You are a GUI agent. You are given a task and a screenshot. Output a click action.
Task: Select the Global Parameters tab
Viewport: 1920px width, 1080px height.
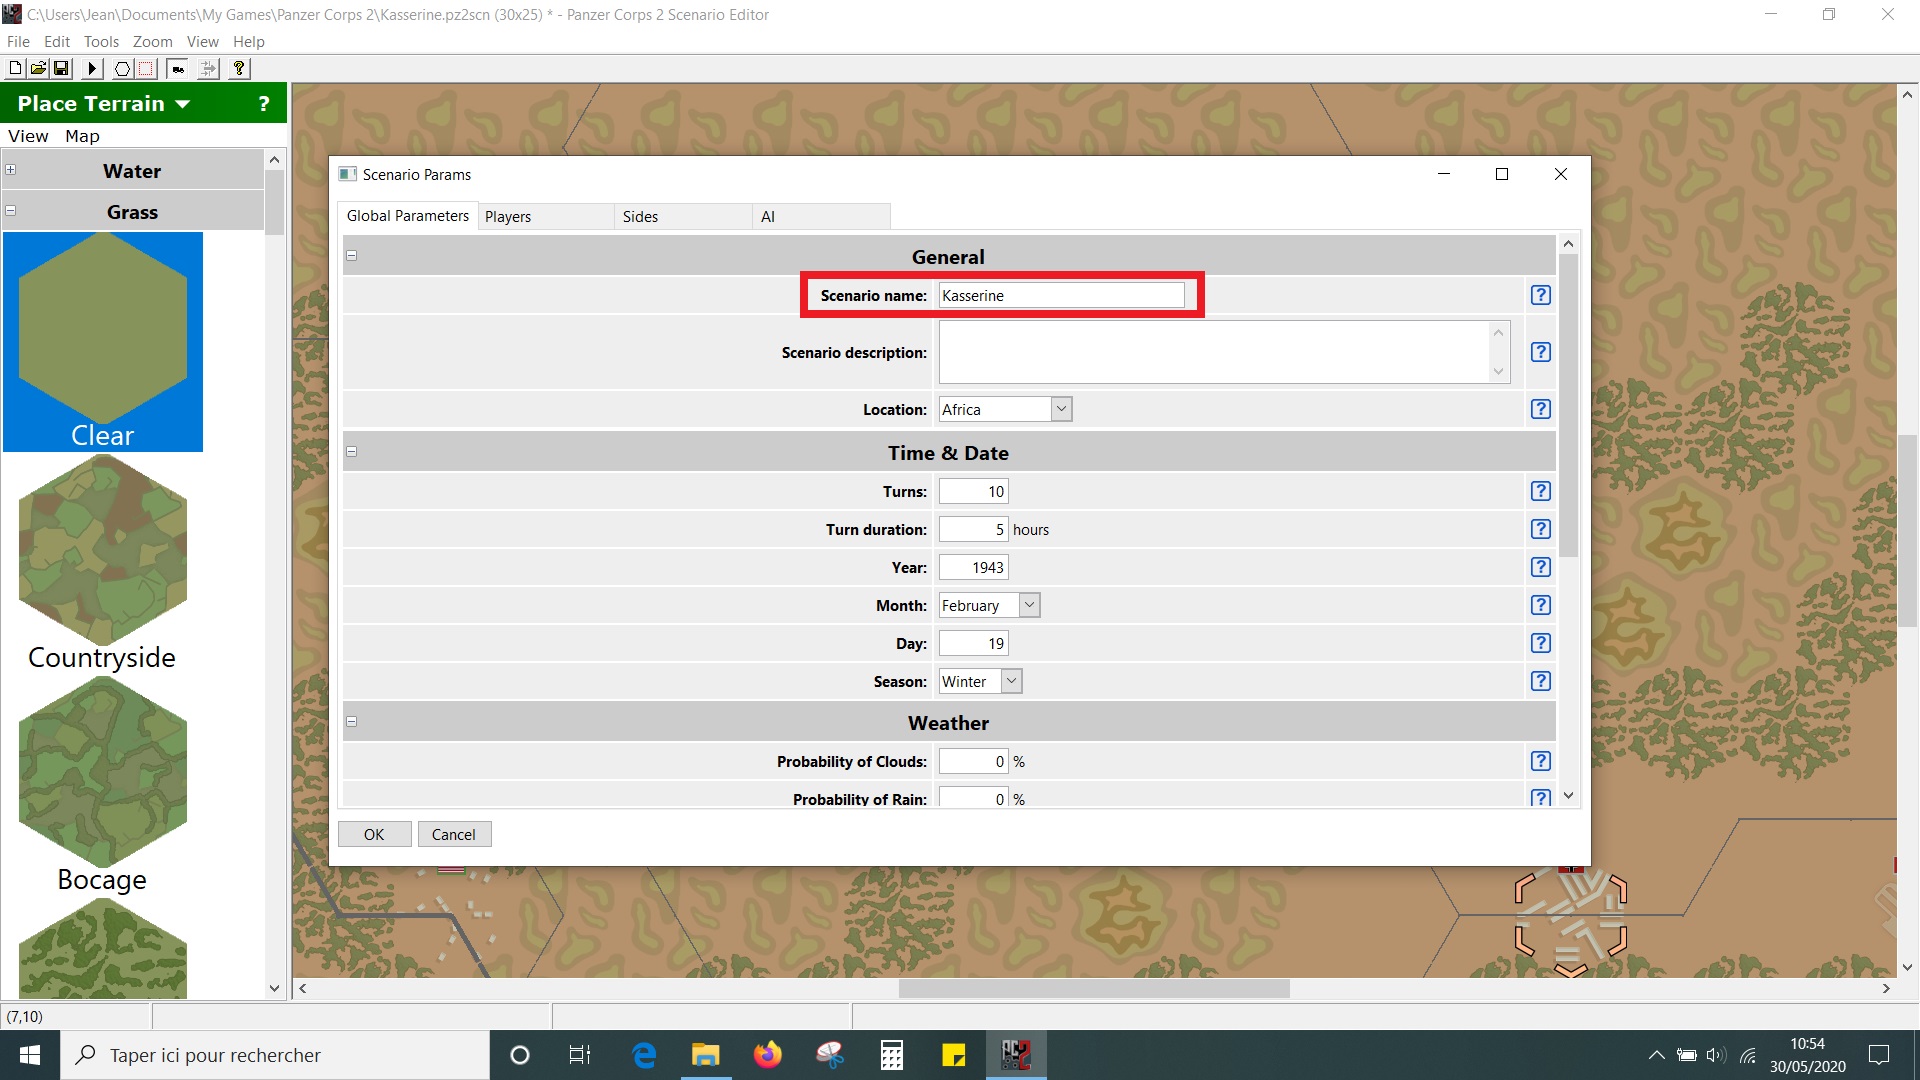[408, 216]
